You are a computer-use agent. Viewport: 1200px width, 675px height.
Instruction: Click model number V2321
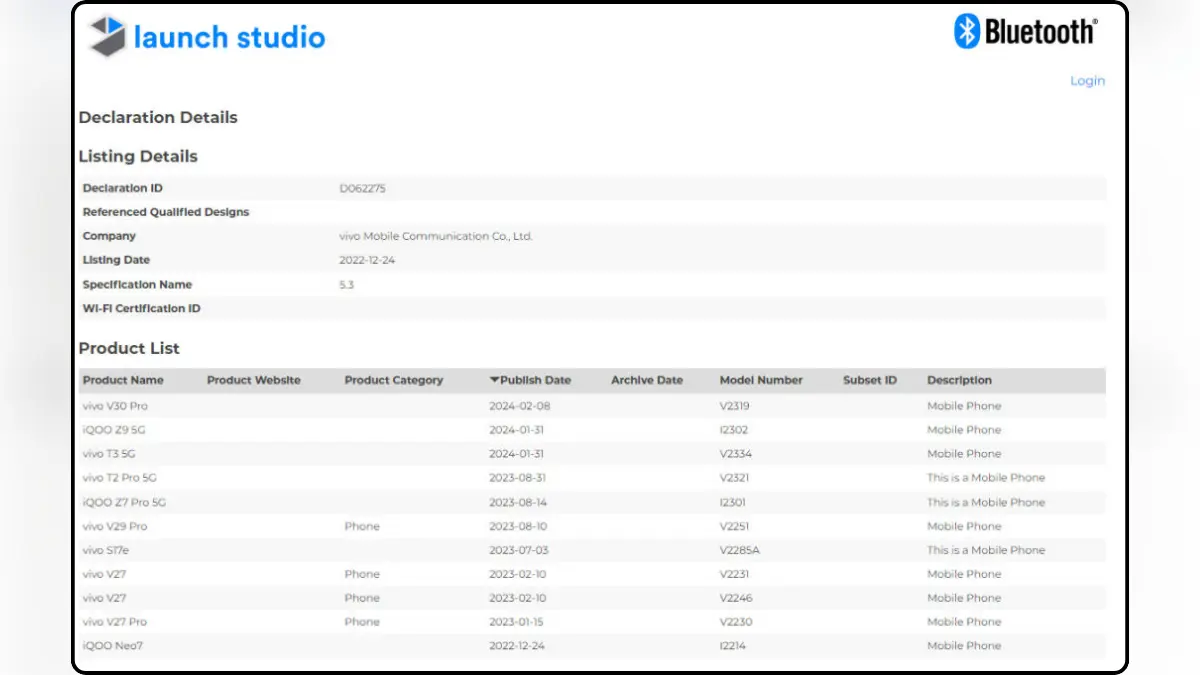[x=734, y=478]
